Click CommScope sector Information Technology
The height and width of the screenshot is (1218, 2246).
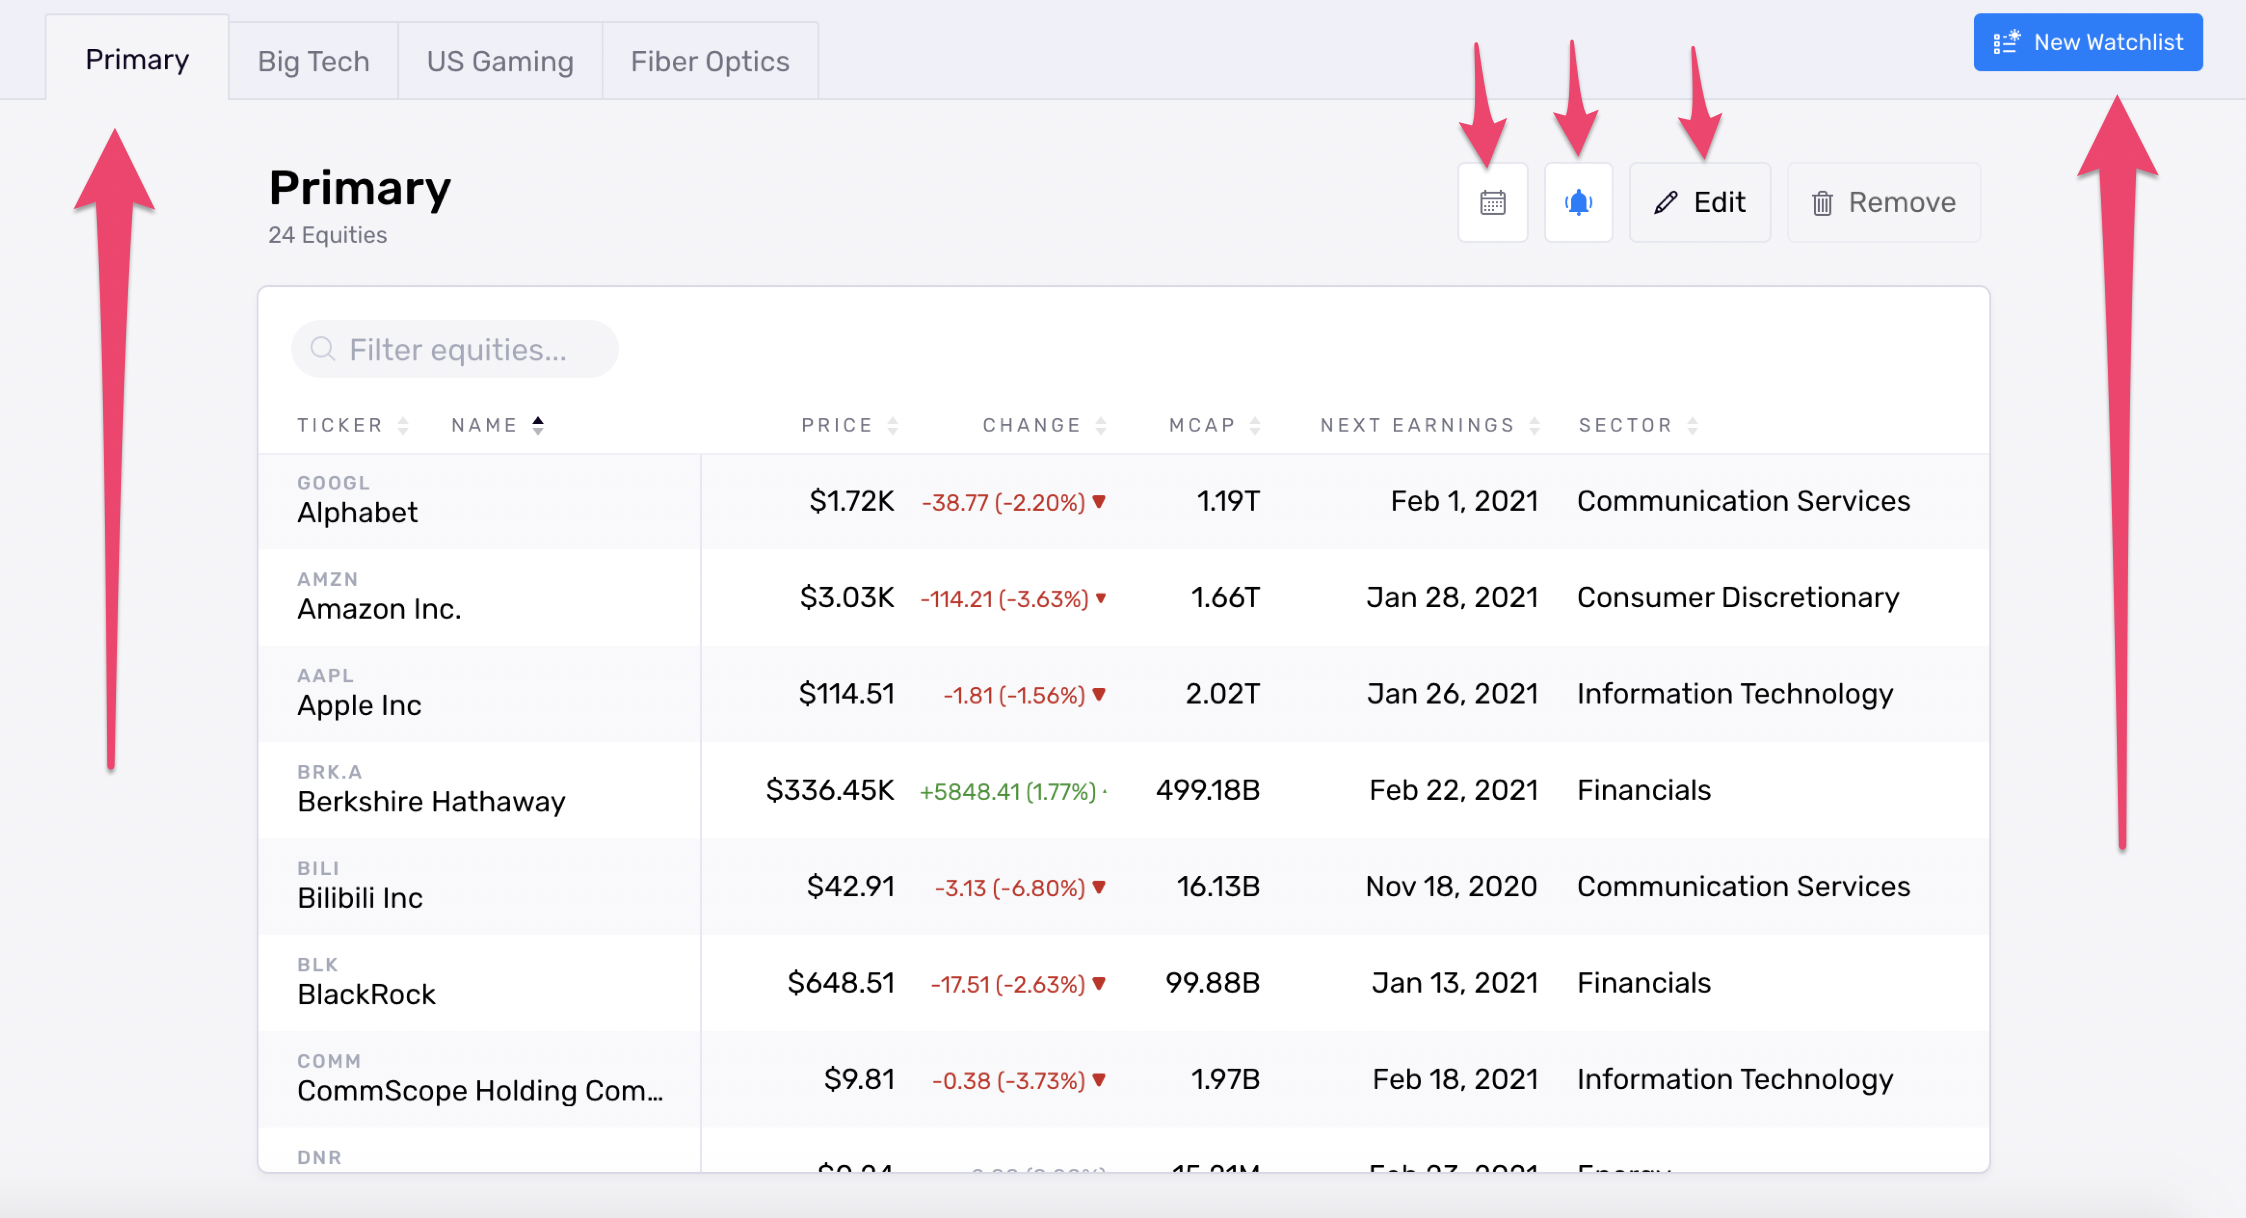click(1735, 1079)
